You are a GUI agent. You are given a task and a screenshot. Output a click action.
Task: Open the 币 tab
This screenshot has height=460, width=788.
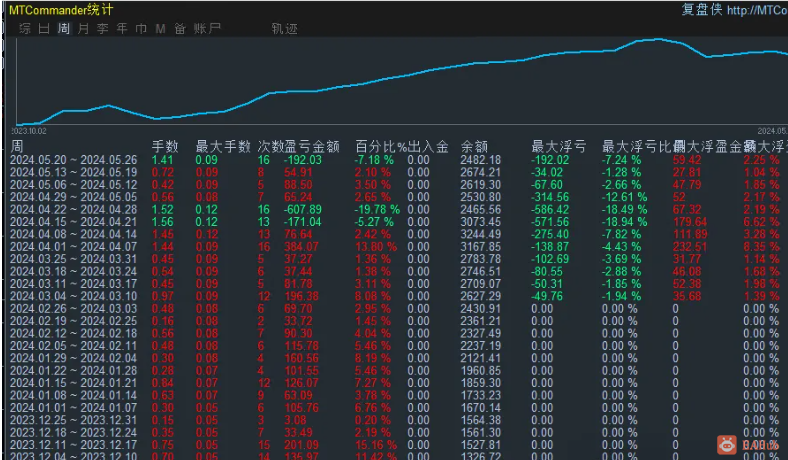(141, 29)
